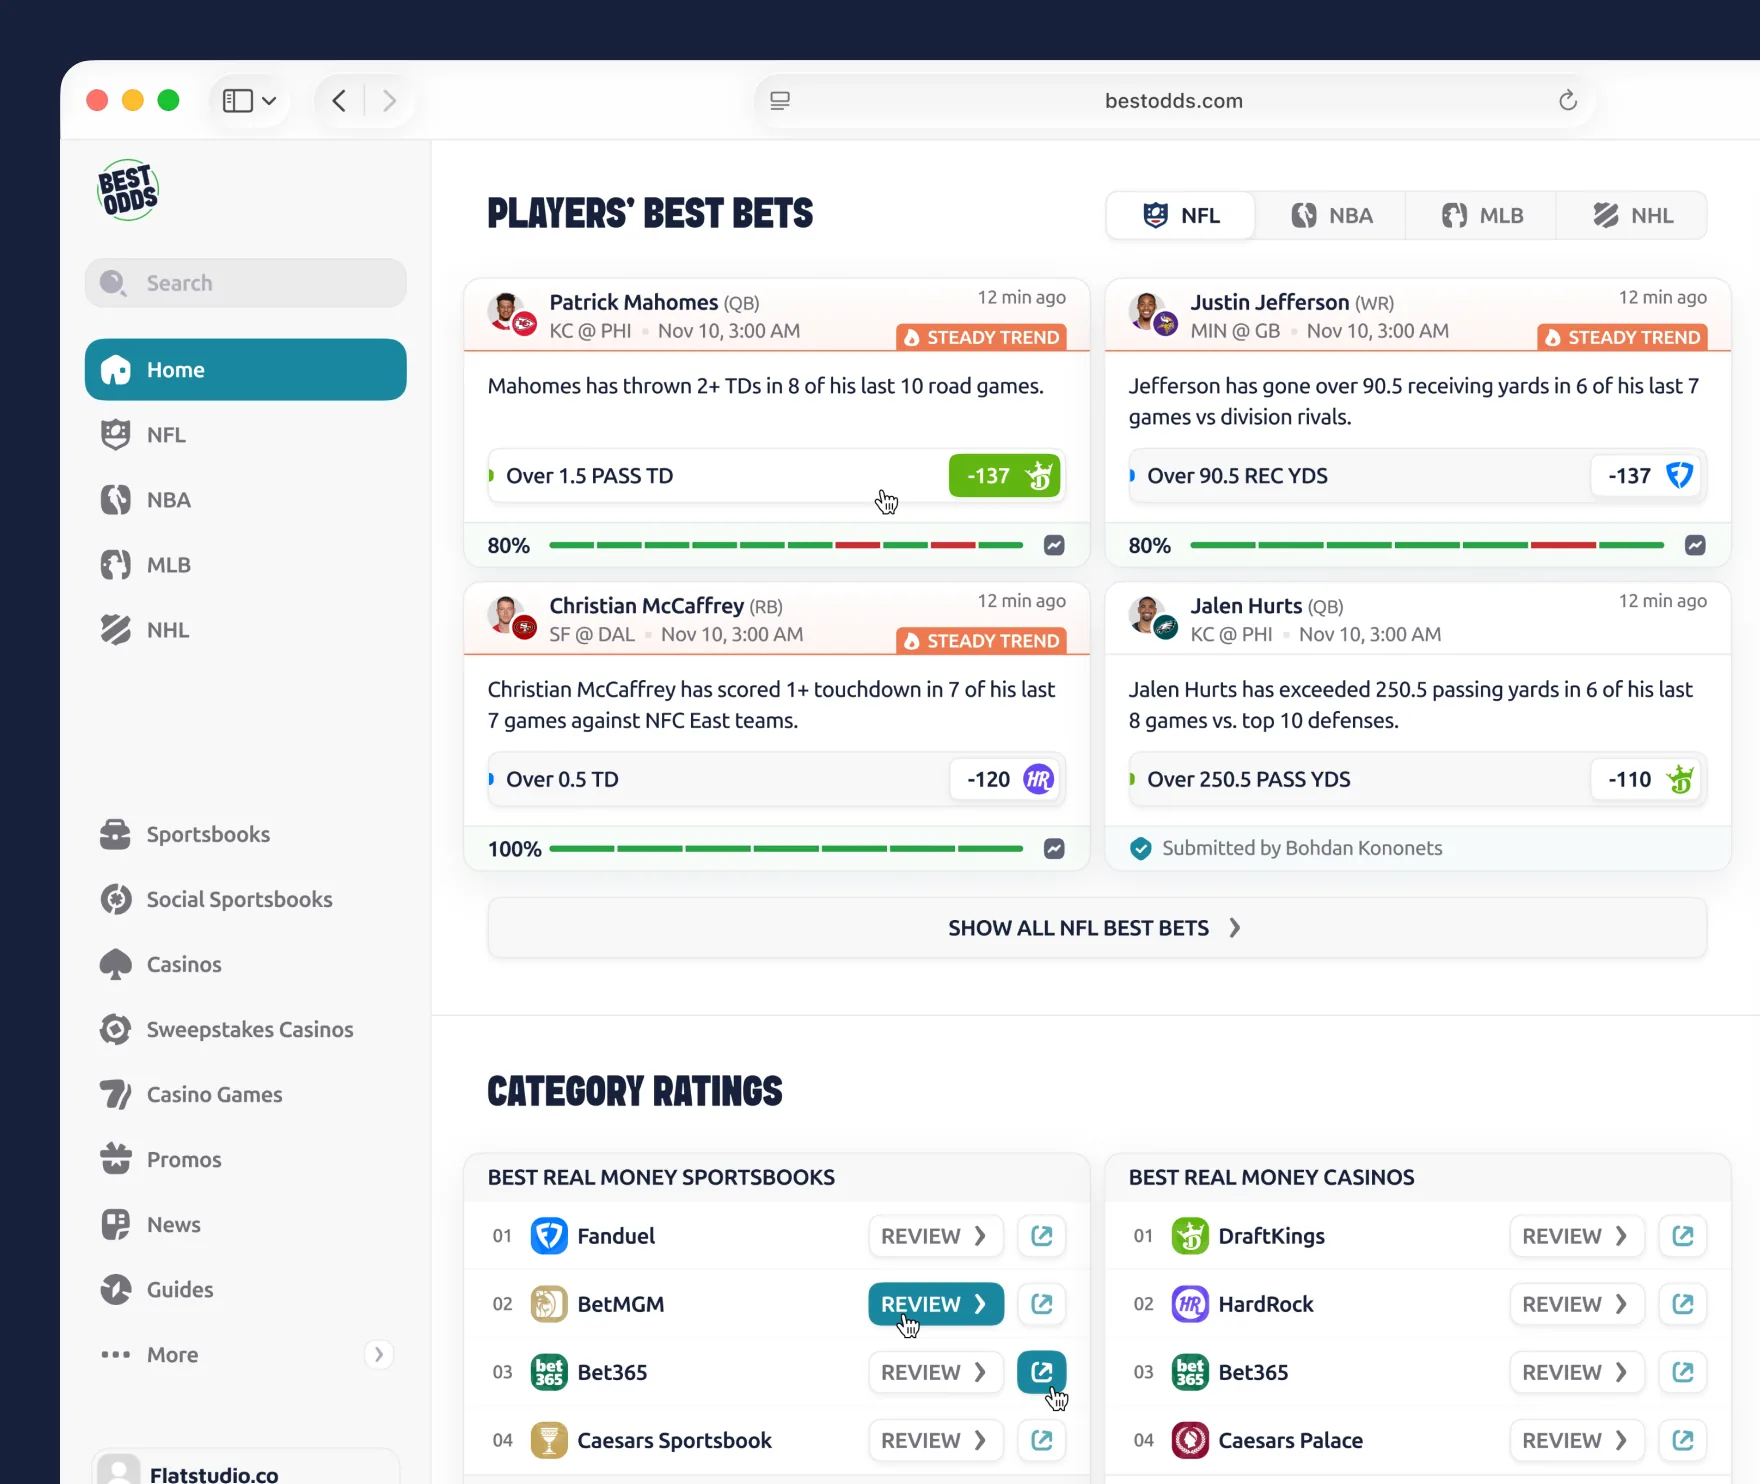Click McCaffrey 100% hit-rate progress bar
Screen dimensions: 1760x1484
coord(786,849)
